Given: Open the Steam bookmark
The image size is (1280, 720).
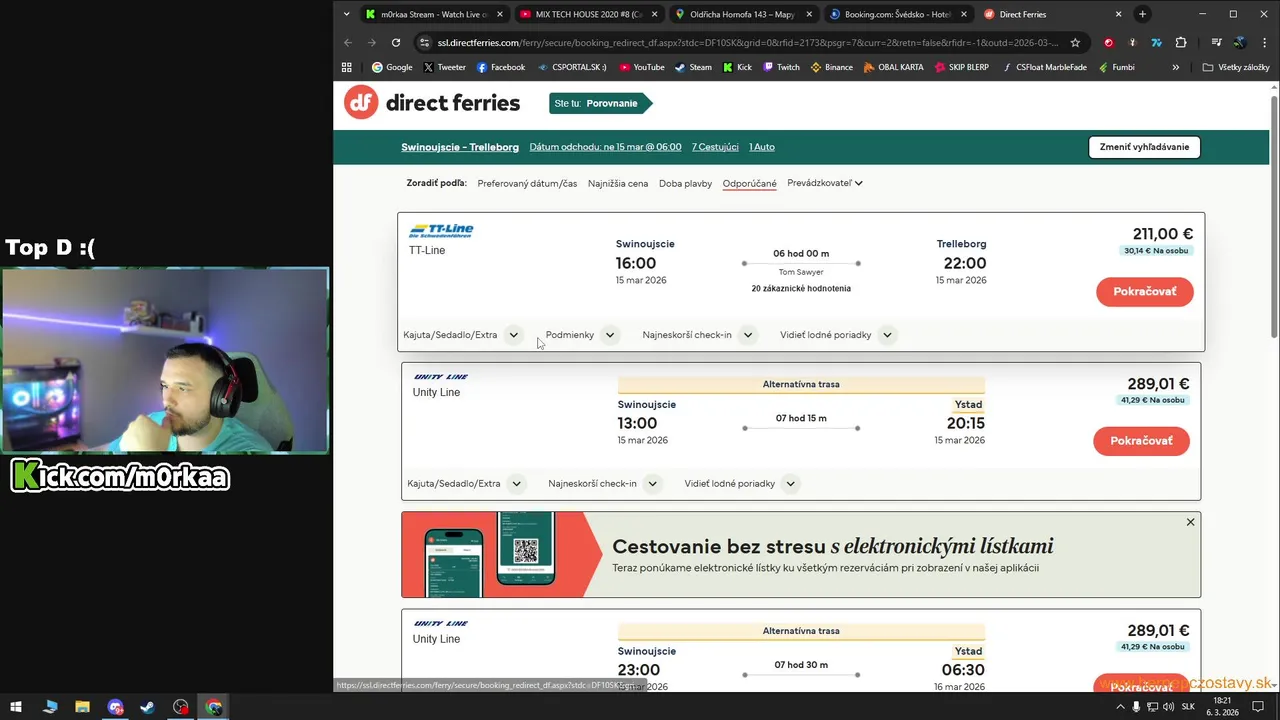Looking at the screenshot, I should [693, 67].
